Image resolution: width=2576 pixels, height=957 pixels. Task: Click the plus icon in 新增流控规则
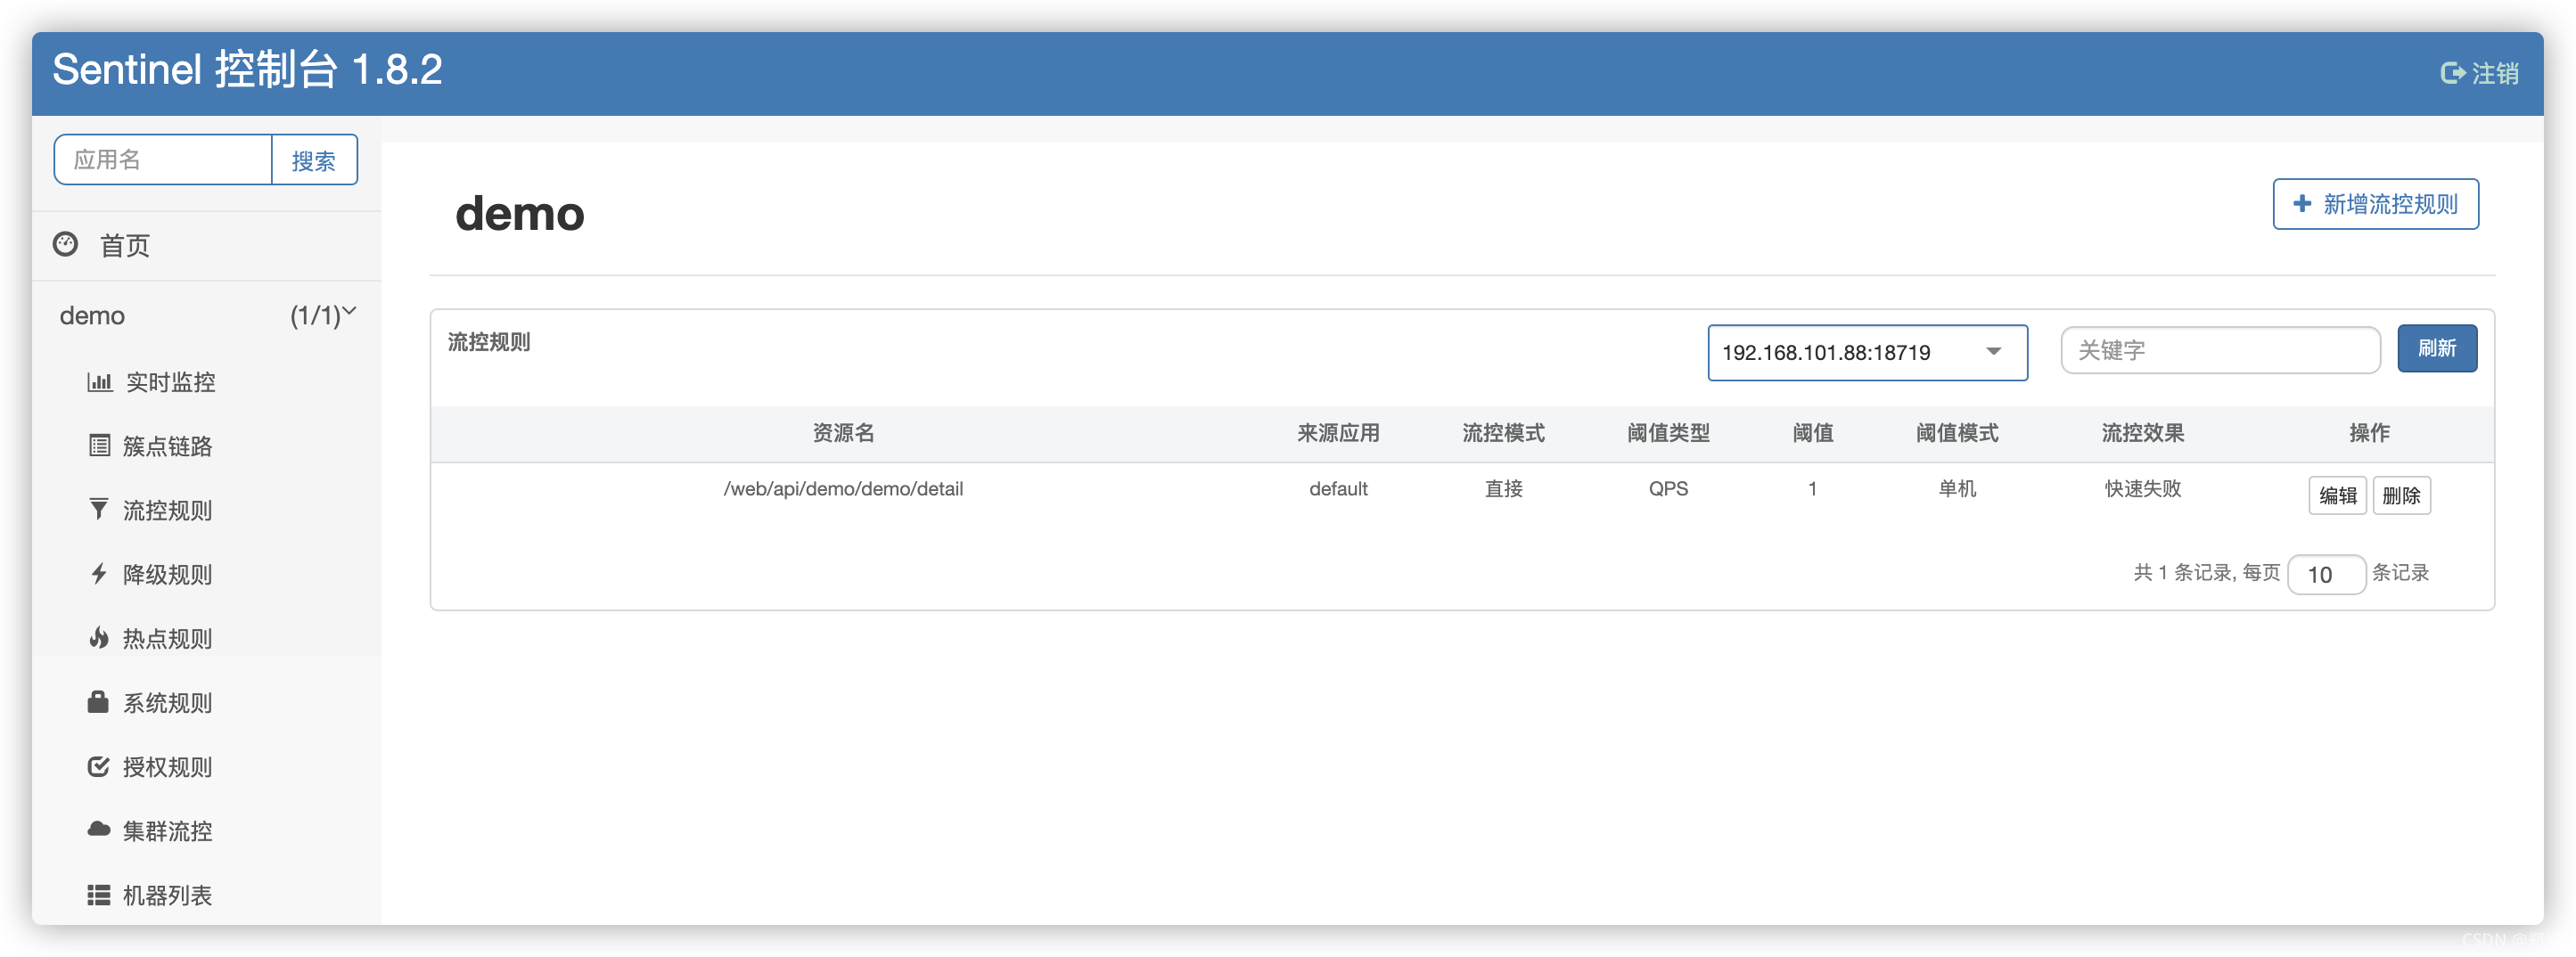(2302, 204)
